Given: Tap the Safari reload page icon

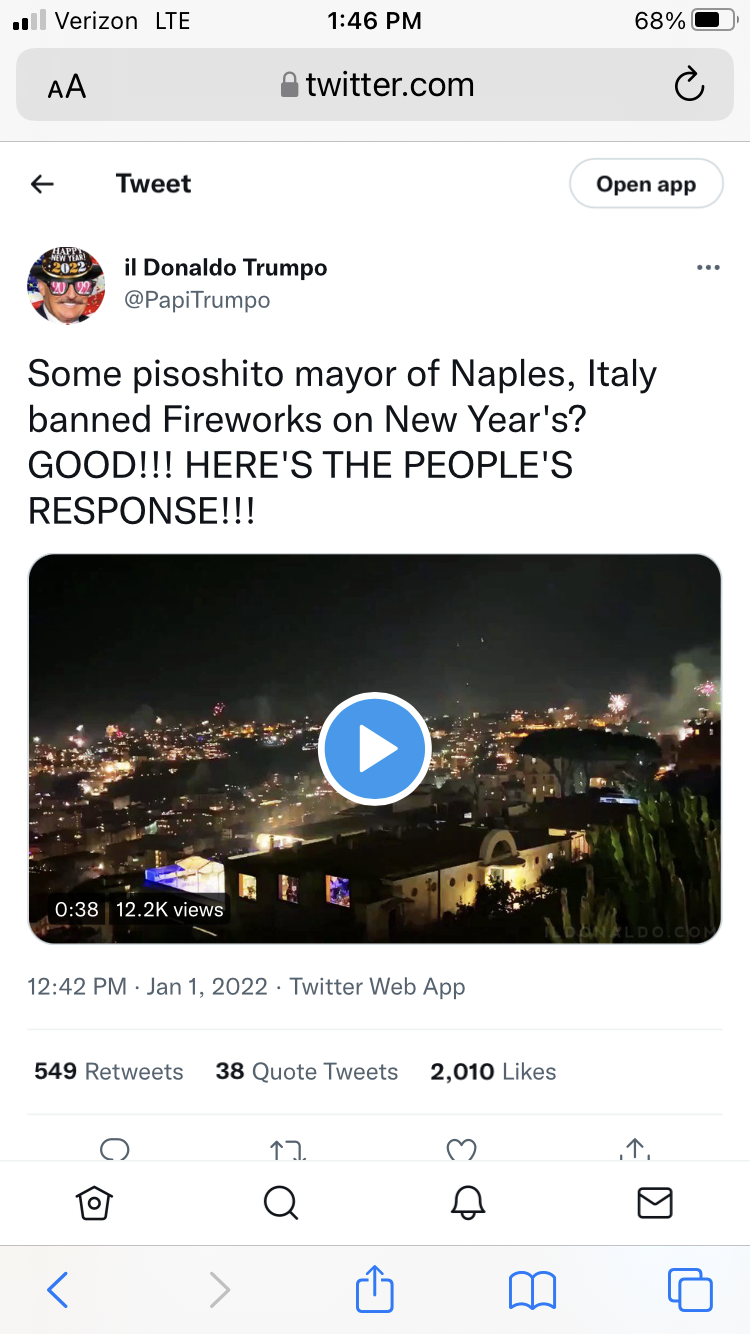Looking at the screenshot, I should point(689,86).
